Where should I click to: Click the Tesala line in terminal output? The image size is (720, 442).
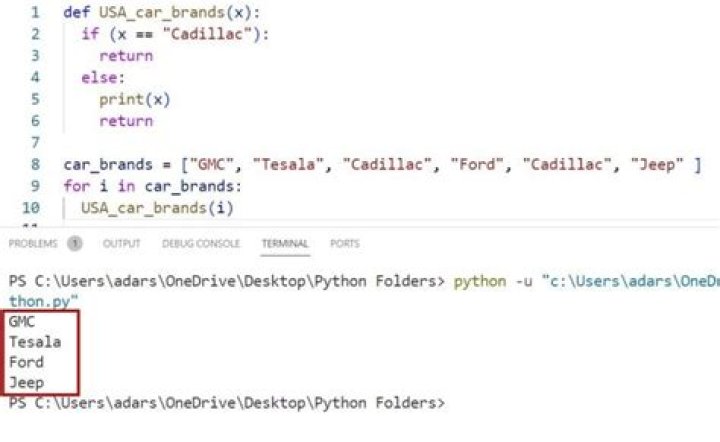pos(35,342)
